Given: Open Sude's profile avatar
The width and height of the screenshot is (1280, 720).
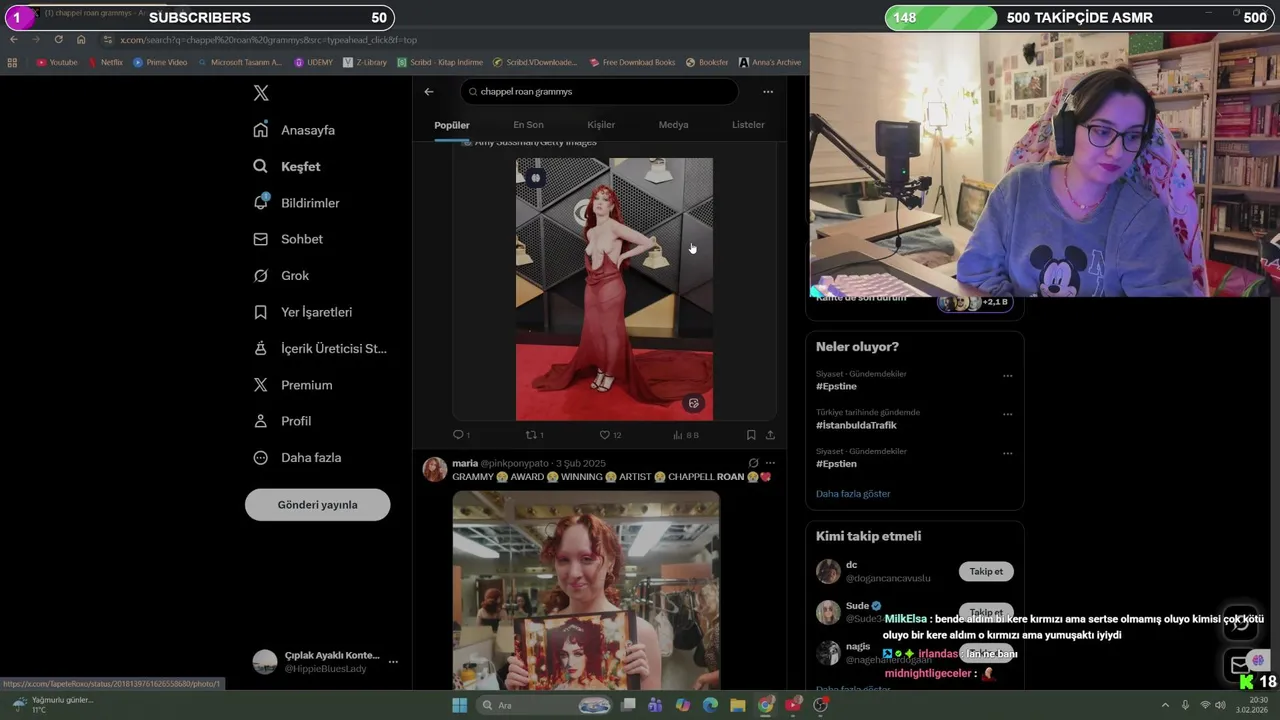Looking at the screenshot, I should tap(828, 612).
